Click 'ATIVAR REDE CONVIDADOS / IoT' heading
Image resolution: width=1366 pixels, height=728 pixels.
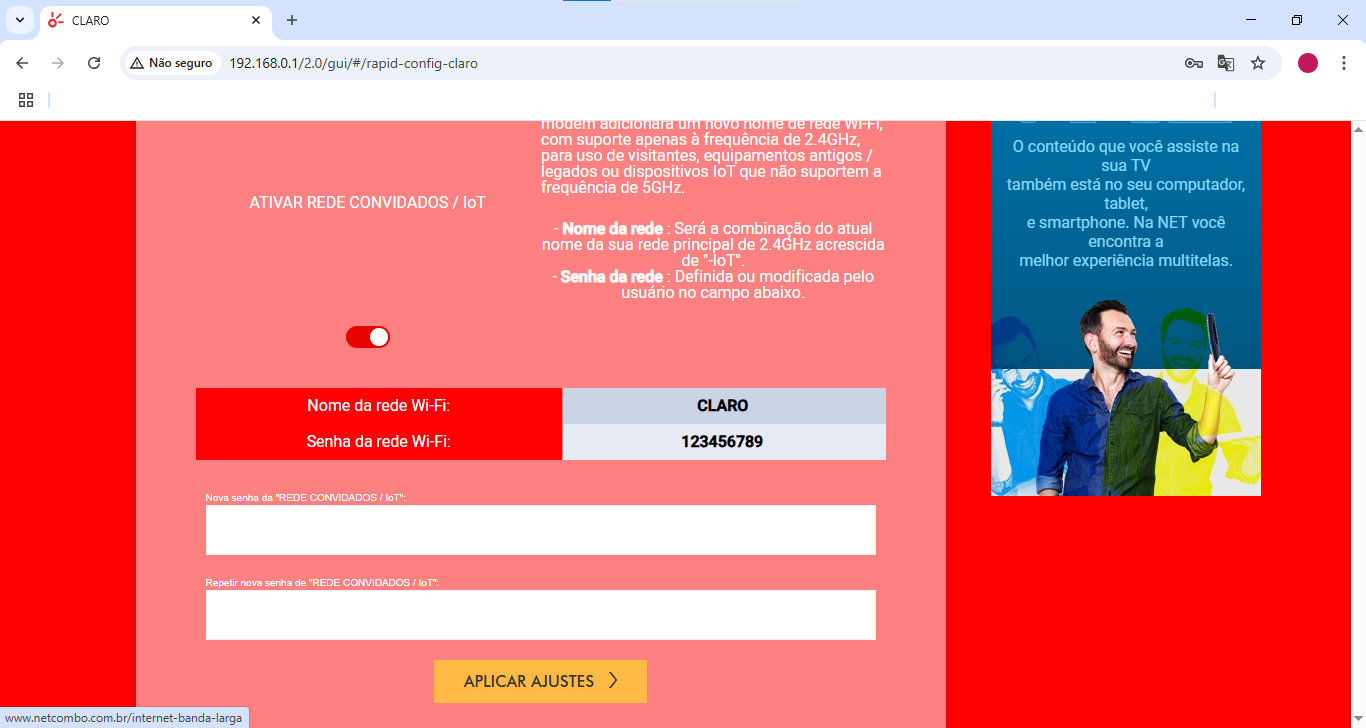tap(367, 202)
